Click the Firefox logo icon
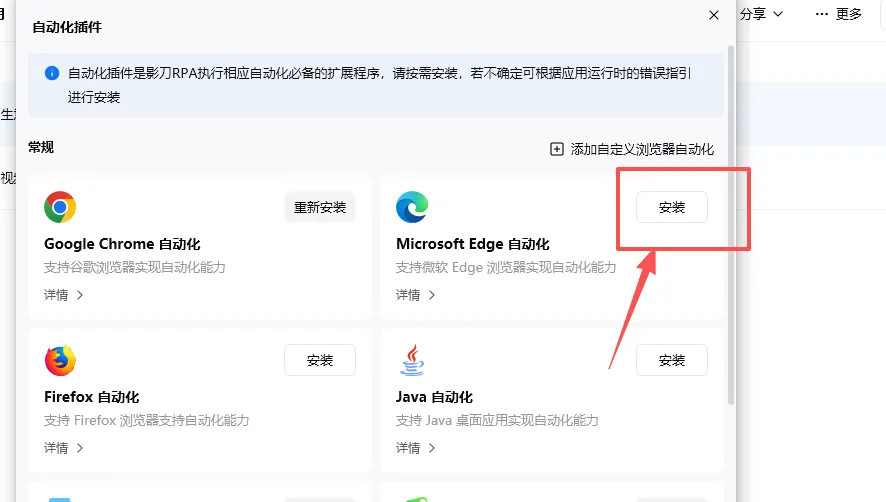886x502 pixels. tap(60, 360)
